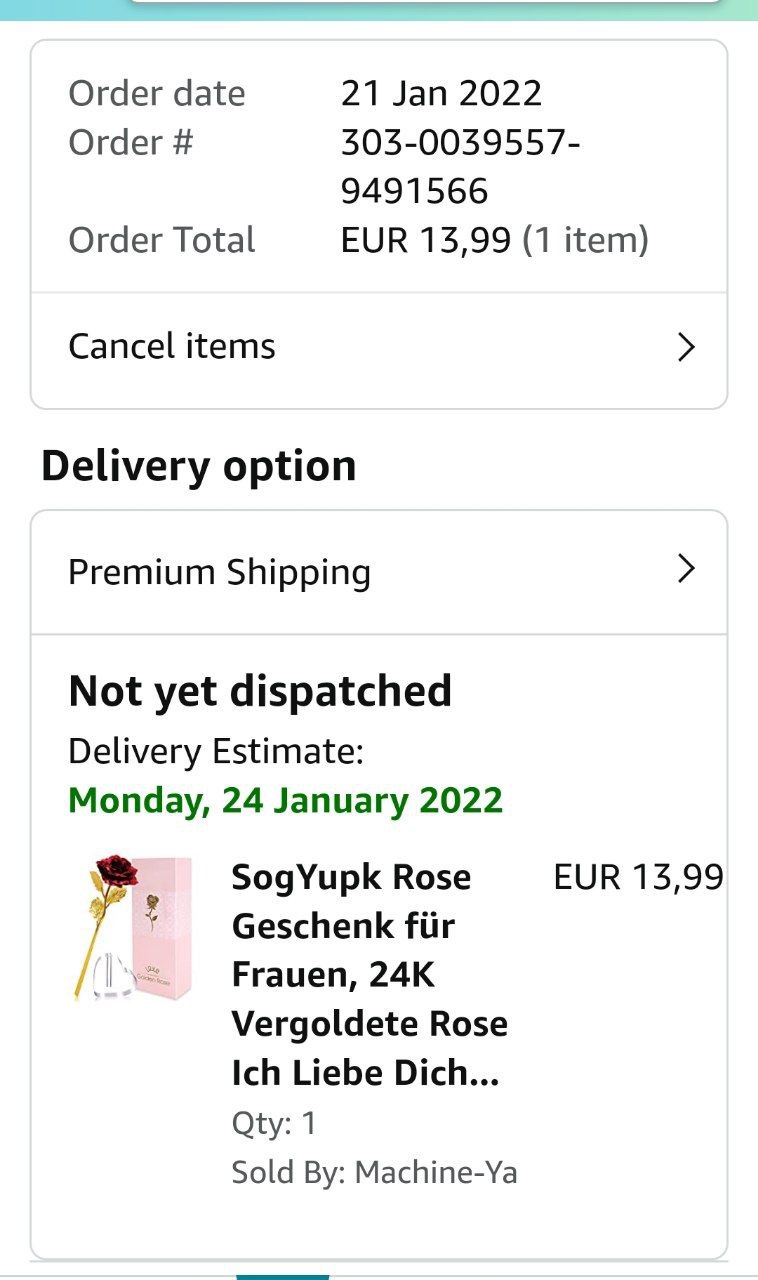Tap the chevron arrow beside Cancel items

pyautogui.click(x=686, y=347)
